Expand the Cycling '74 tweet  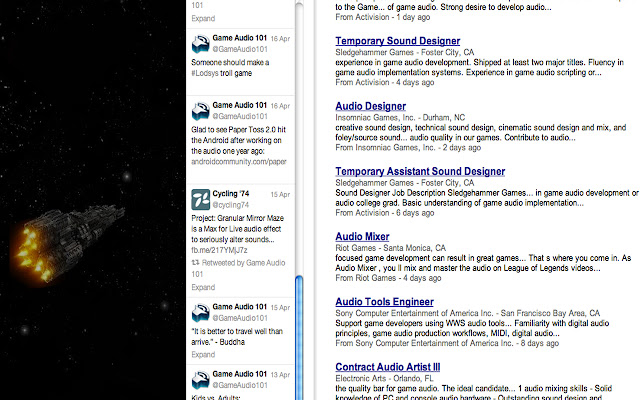click(x=203, y=287)
